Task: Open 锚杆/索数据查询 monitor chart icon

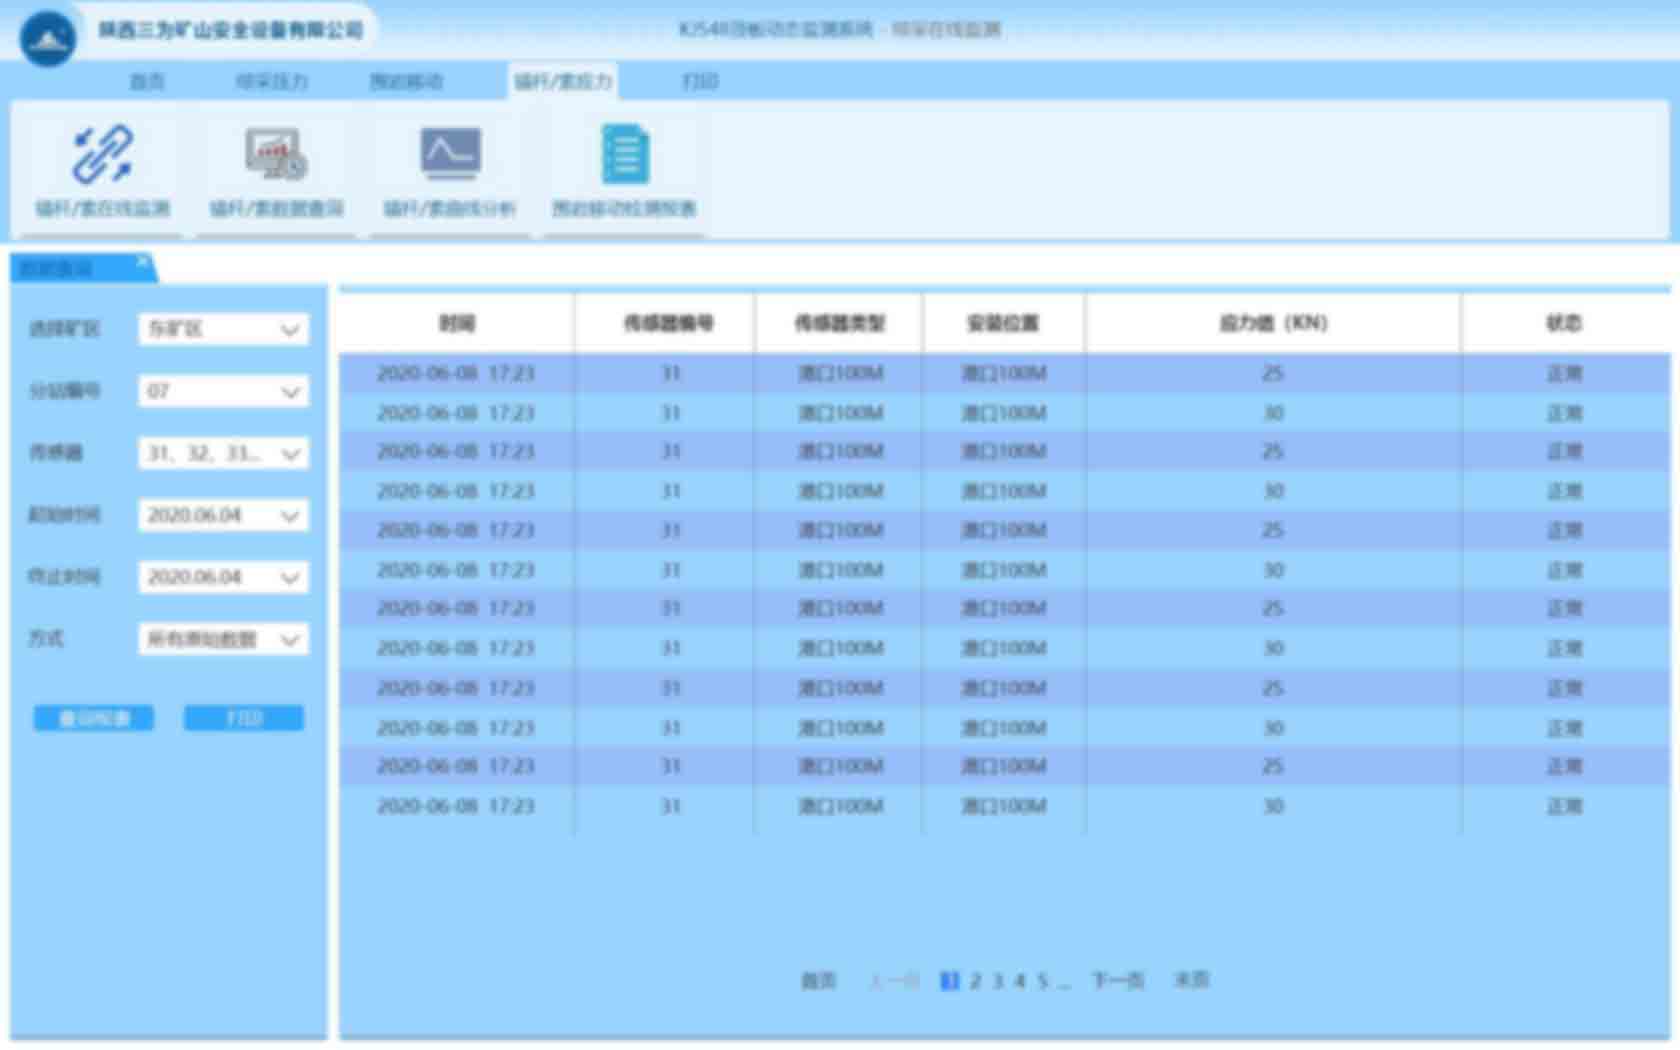Action: pos(276,153)
